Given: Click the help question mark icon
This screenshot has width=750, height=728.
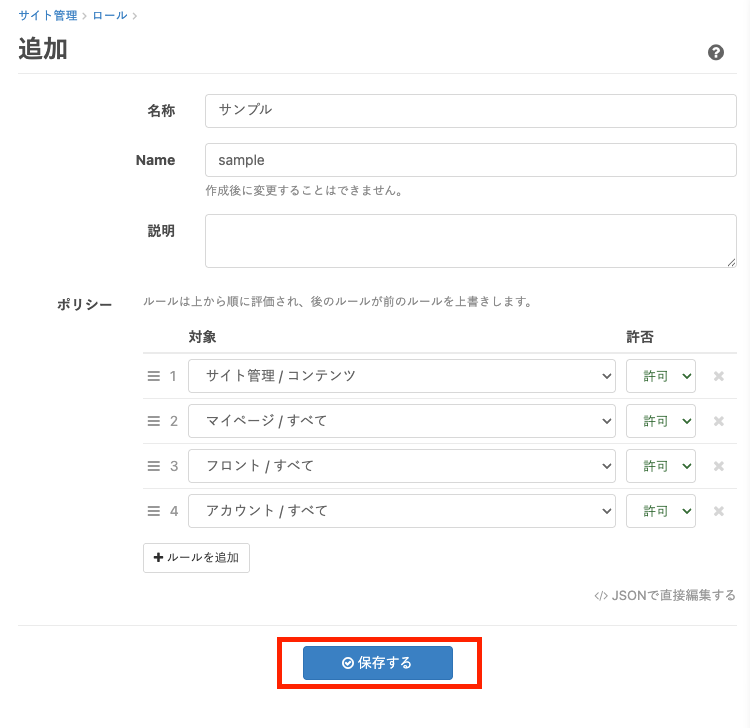Looking at the screenshot, I should [x=716, y=53].
